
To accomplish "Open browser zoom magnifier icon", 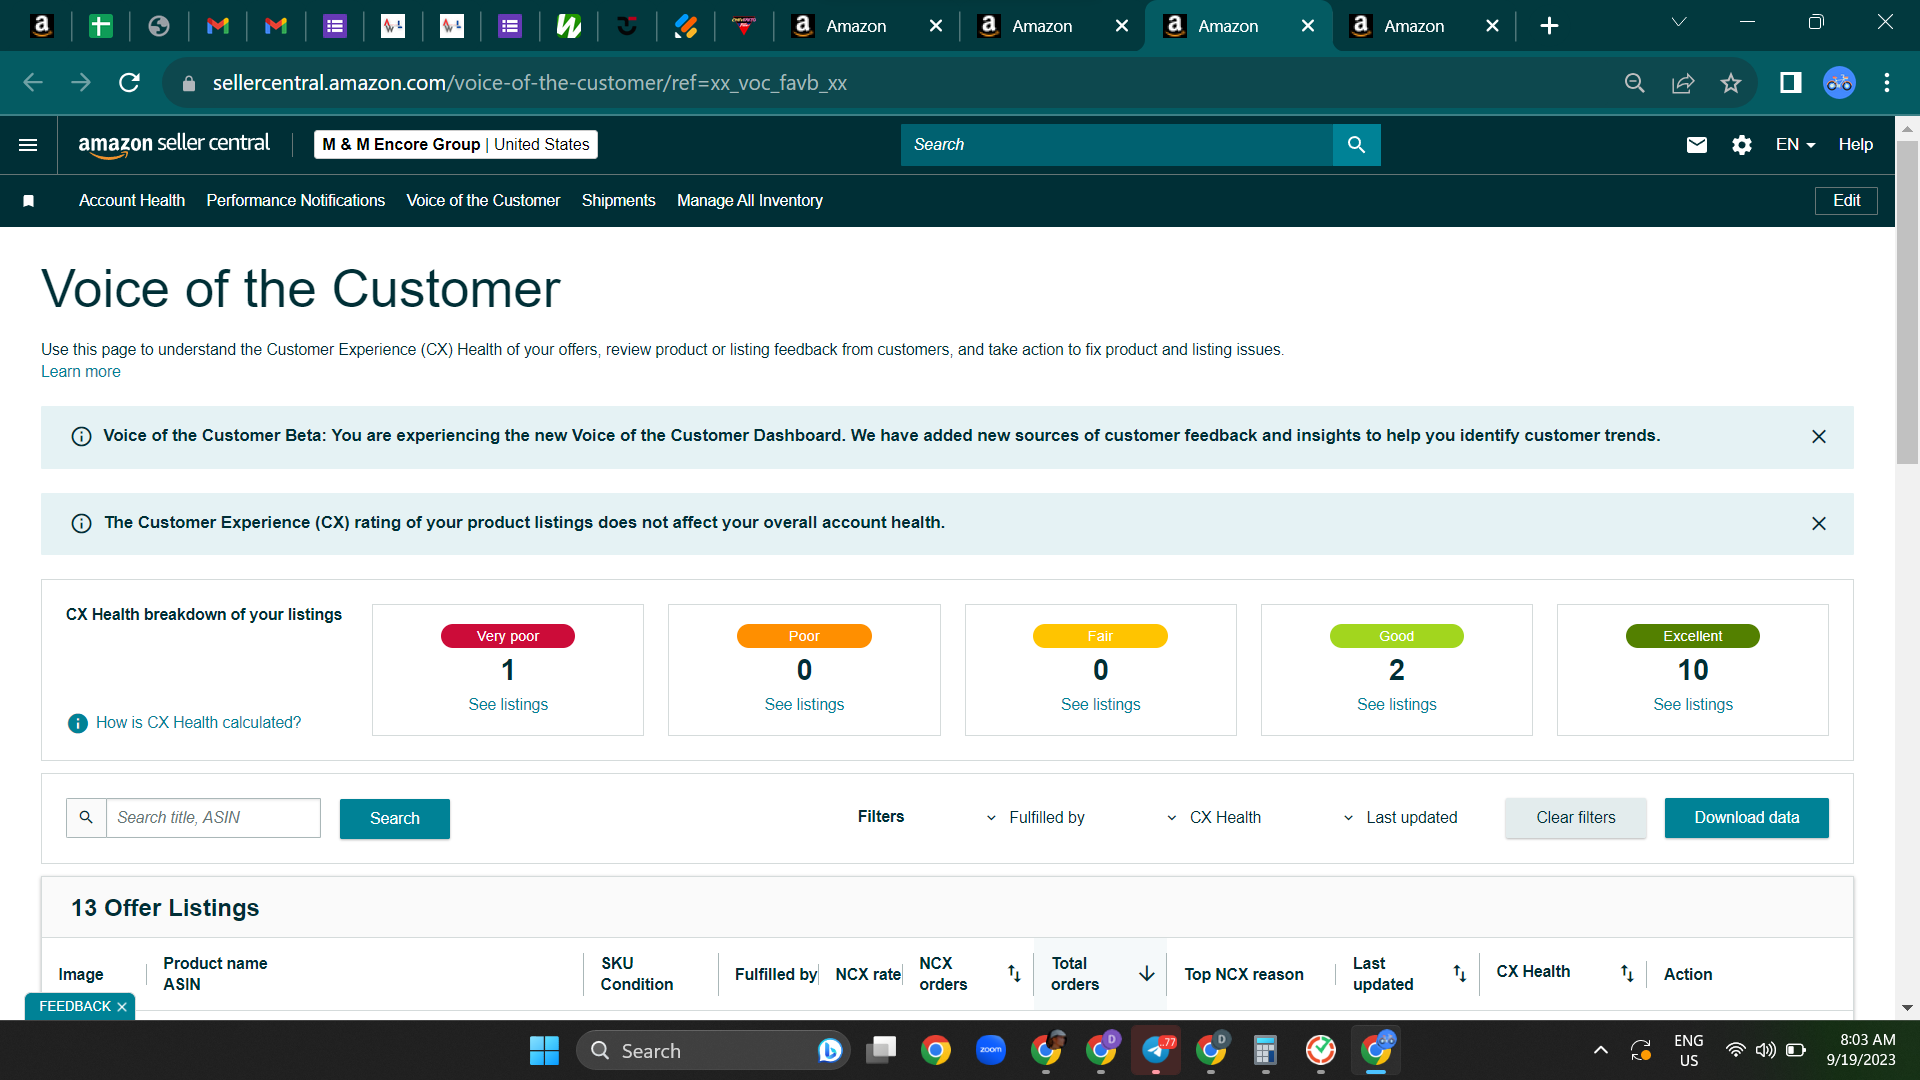I will [1635, 83].
